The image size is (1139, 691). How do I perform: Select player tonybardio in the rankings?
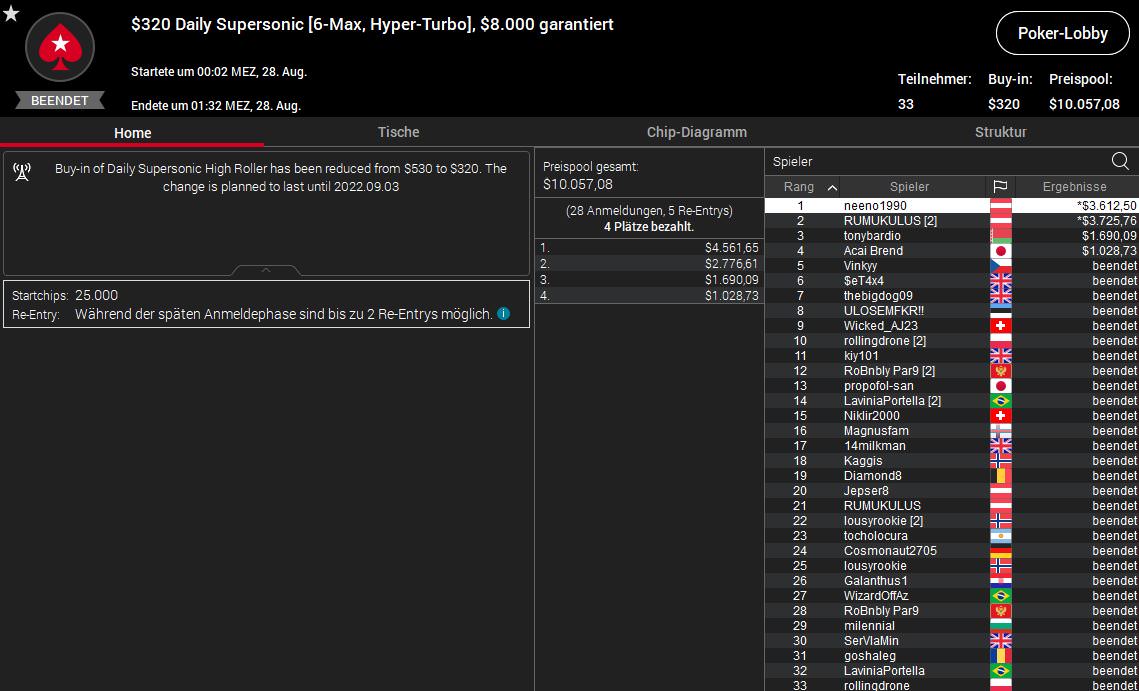click(x=872, y=236)
